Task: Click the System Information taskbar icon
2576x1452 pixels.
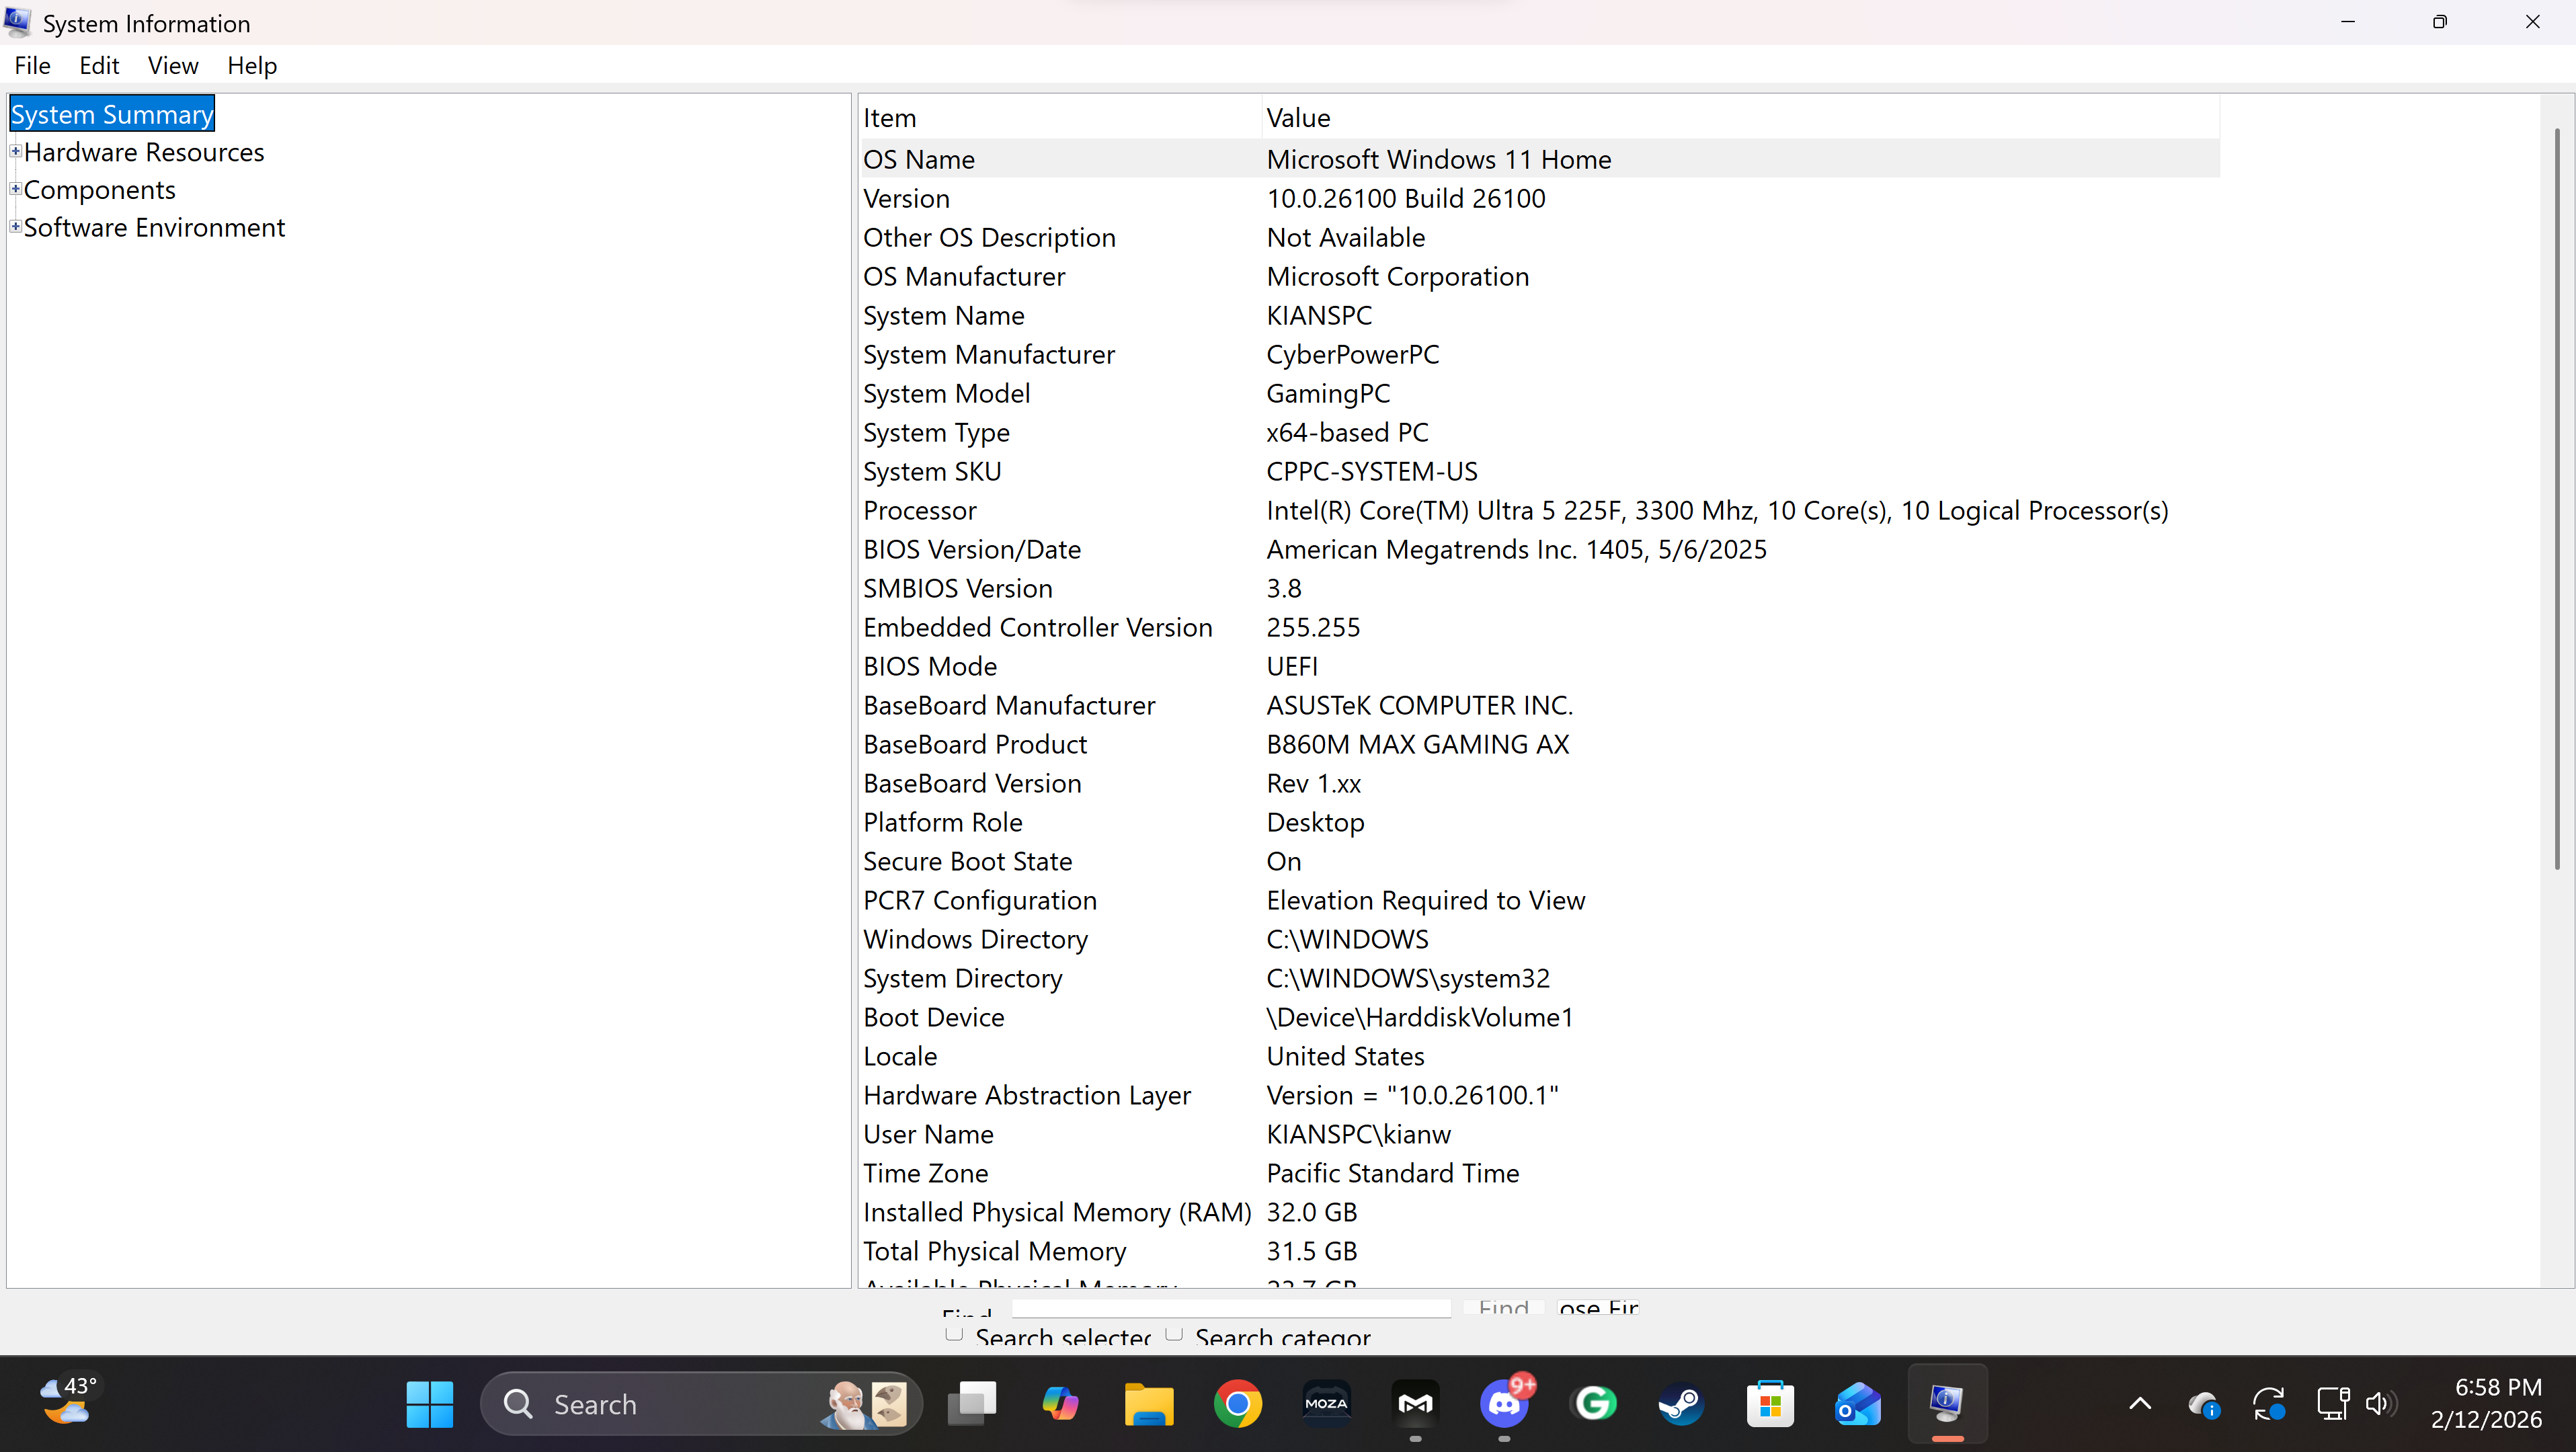Action: point(1947,1404)
